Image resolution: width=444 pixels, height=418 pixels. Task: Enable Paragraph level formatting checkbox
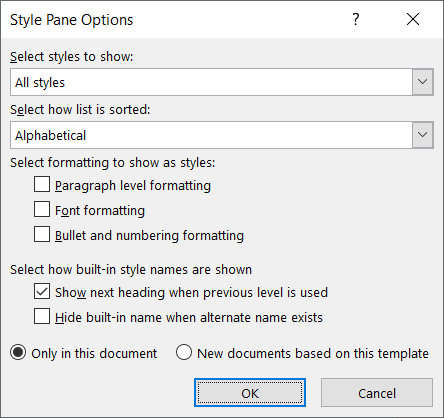click(42, 184)
